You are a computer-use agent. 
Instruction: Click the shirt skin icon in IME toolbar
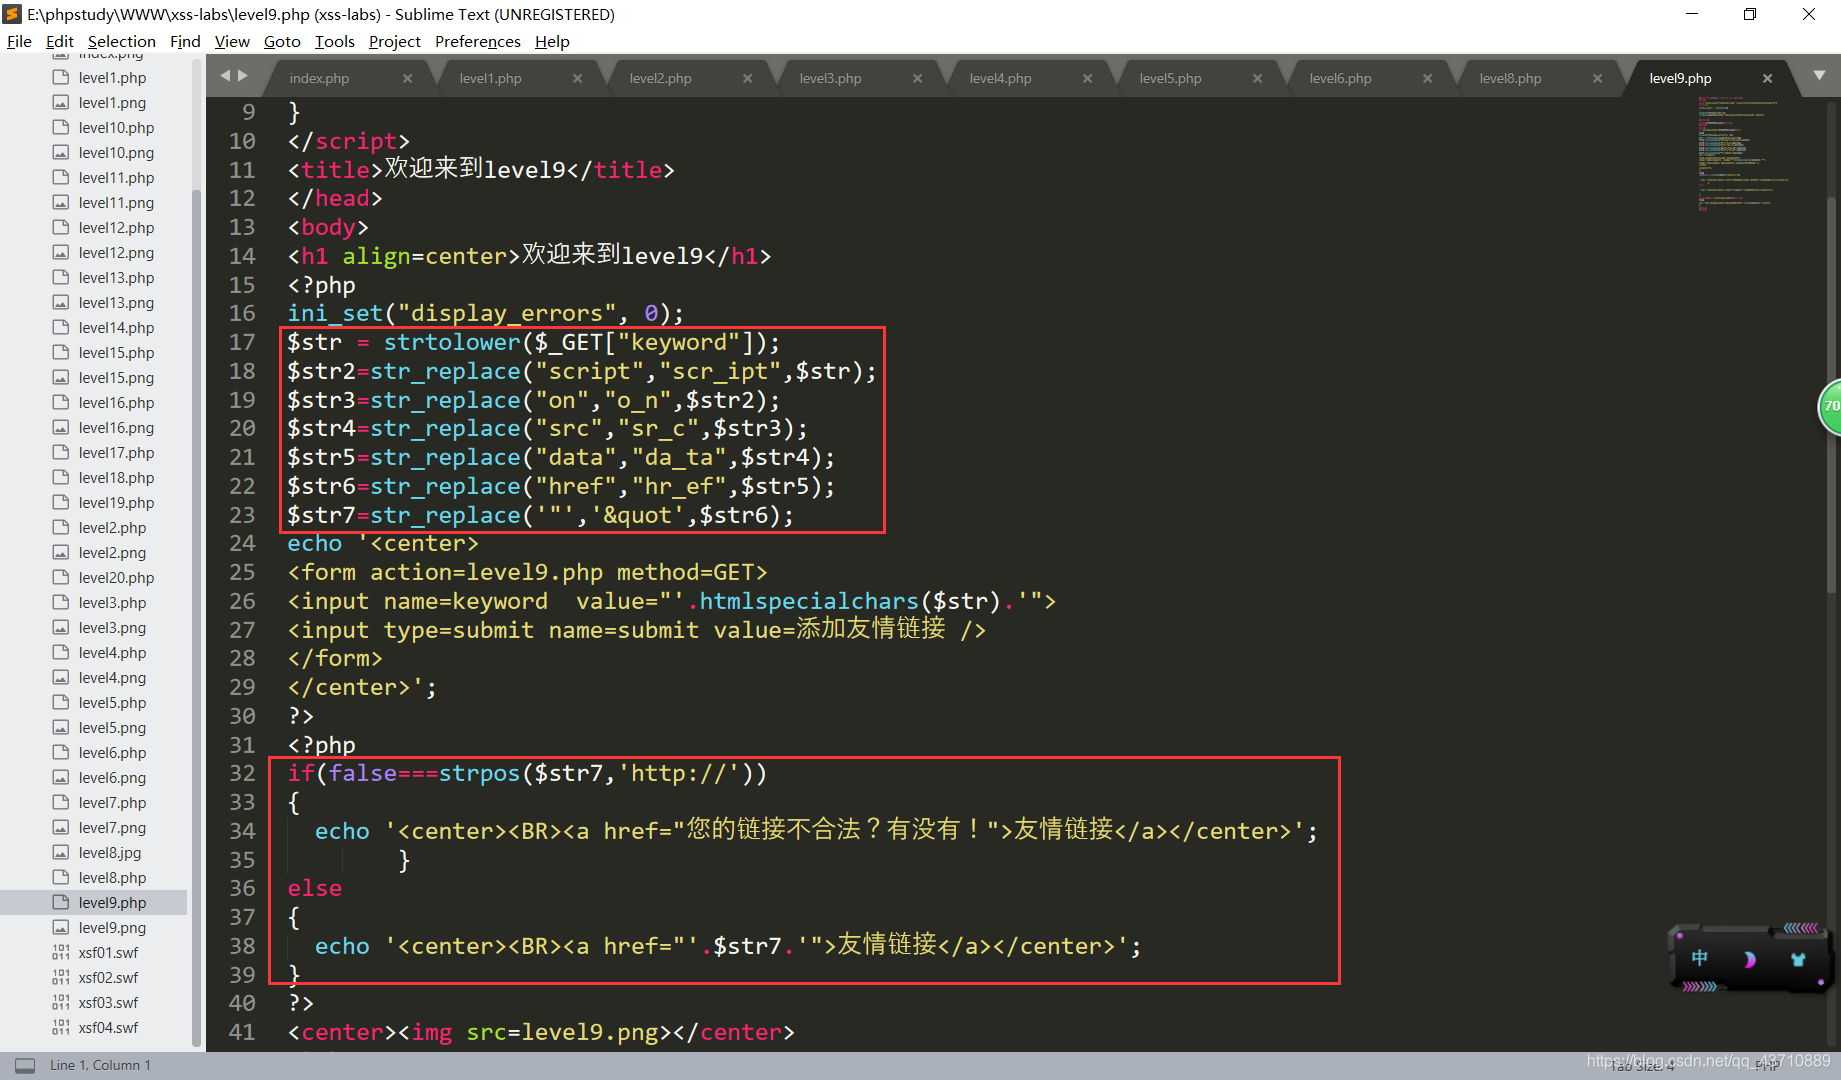pyautogui.click(x=1798, y=959)
